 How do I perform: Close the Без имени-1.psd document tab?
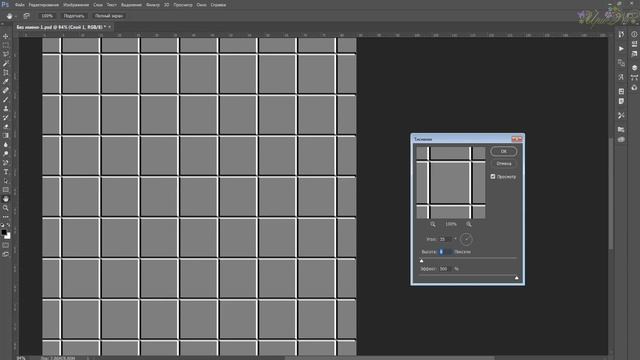[x=109, y=27]
